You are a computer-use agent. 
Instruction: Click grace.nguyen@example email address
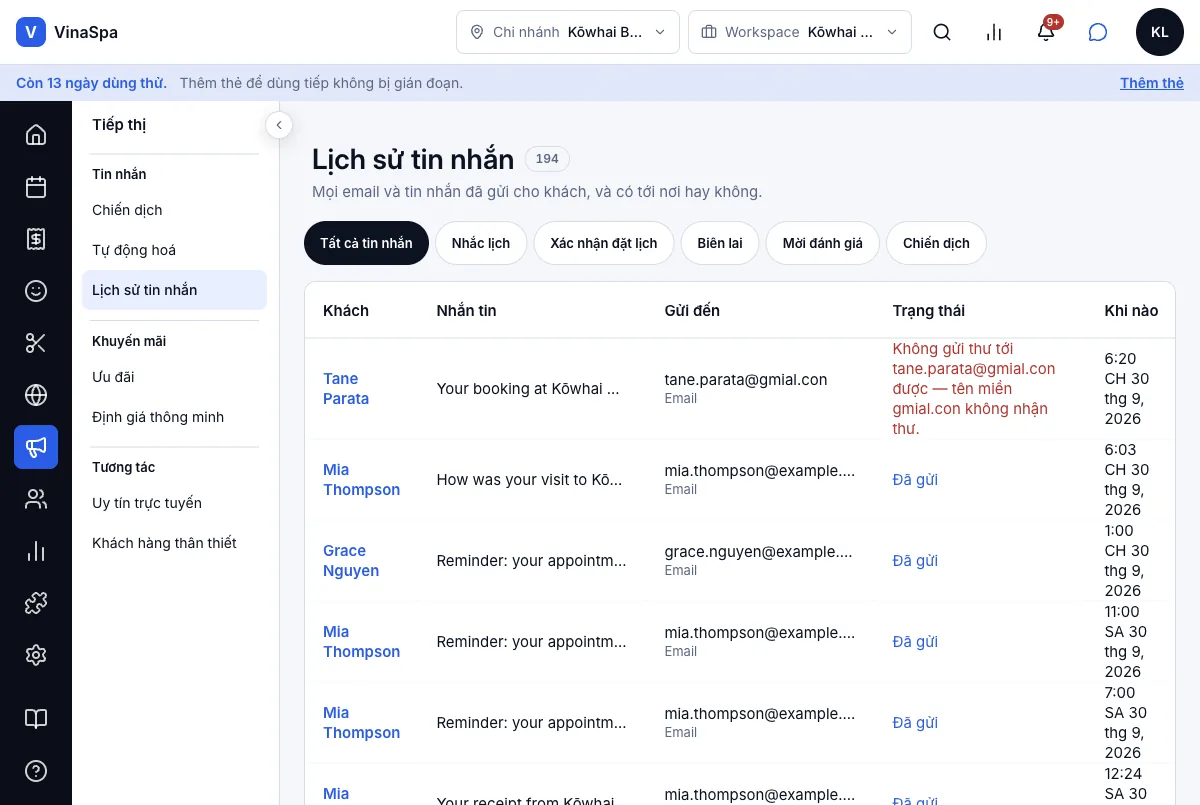pyautogui.click(x=760, y=551)
